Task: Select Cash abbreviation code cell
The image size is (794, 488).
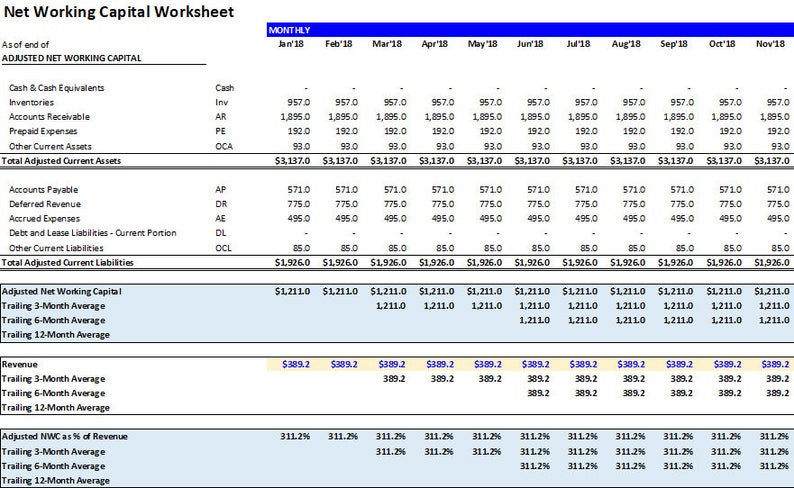Action: point(224,88)
